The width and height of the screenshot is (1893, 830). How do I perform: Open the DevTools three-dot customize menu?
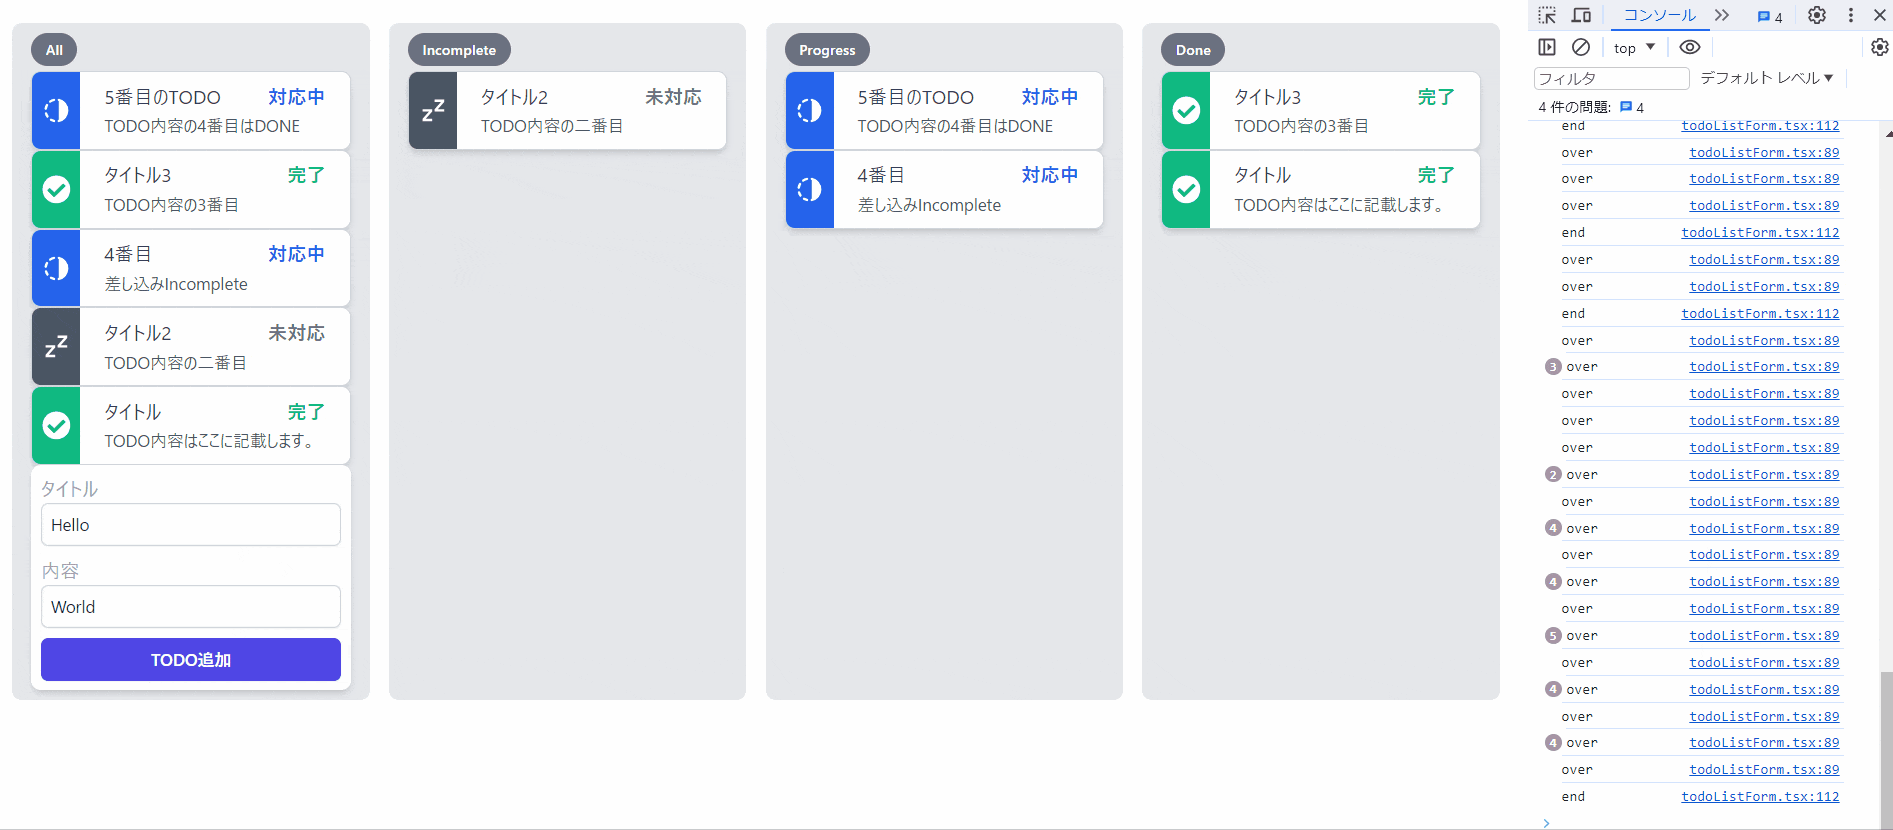coord(1851,15)
